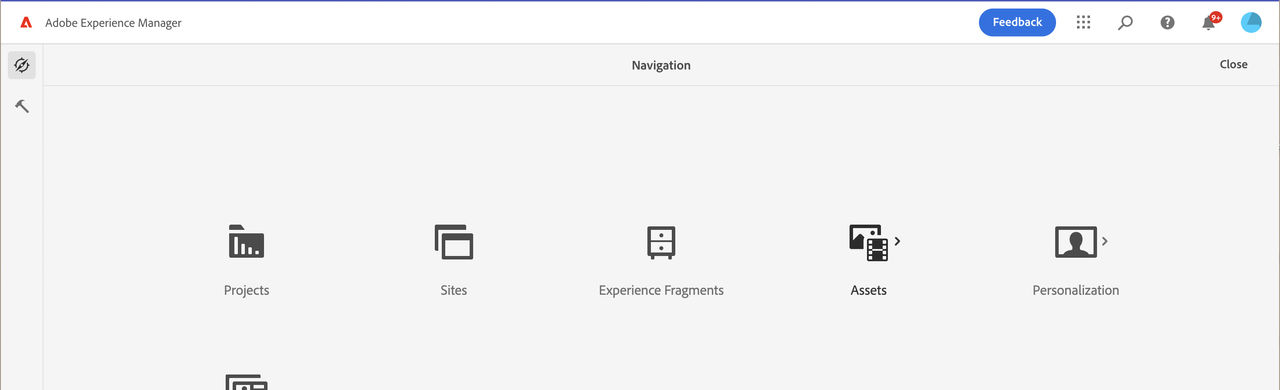The width and height of the screenshot is (1280, 390).
Task: Open the user profile avatar
Action: point(1251,22)
